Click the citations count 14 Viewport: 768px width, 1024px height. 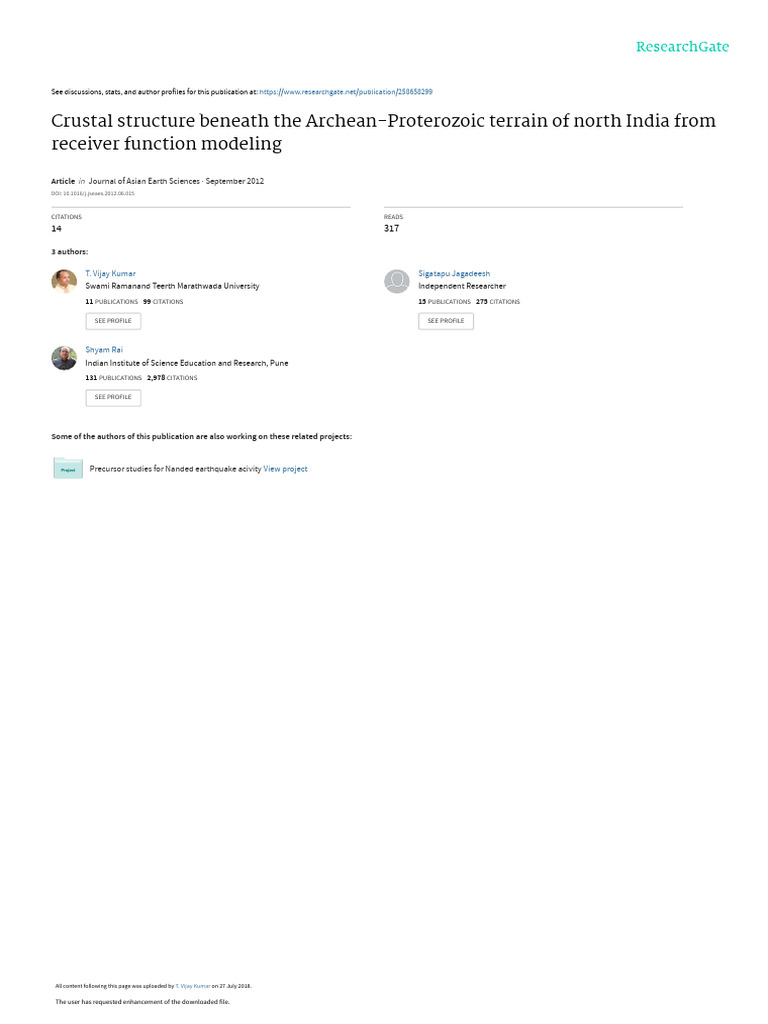point(56,229)
